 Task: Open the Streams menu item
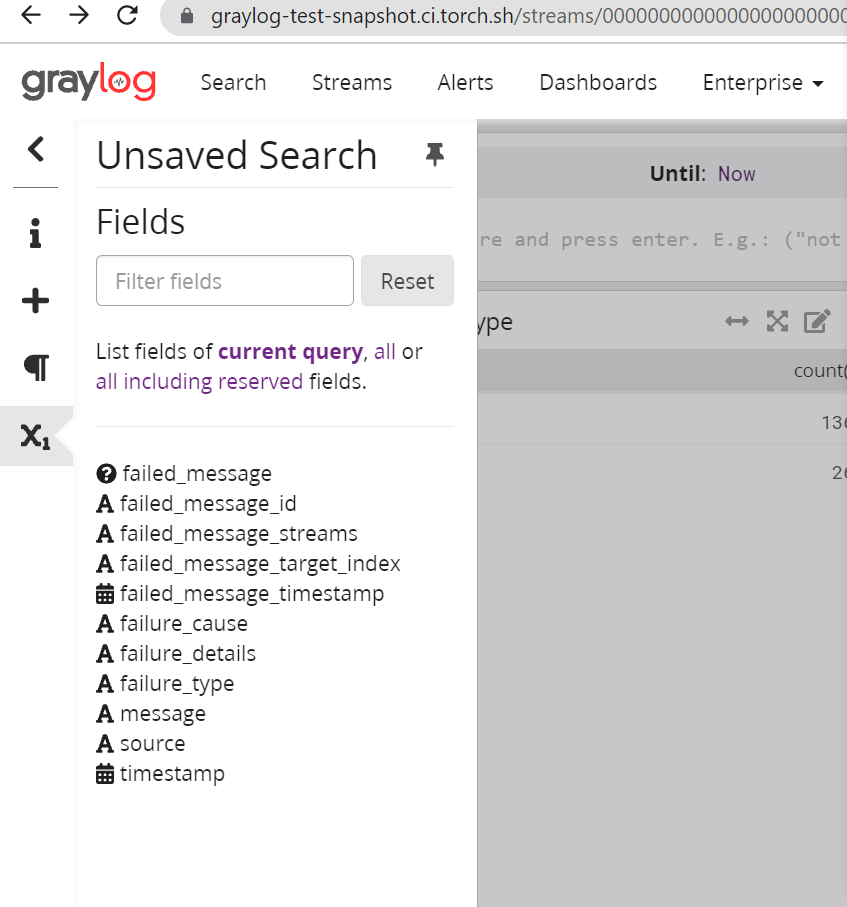(x=351, y=82)
